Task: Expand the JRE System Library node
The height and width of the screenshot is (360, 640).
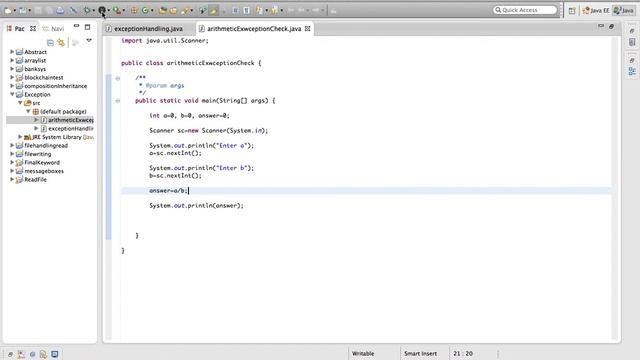Action: click(x=20, y=137)
